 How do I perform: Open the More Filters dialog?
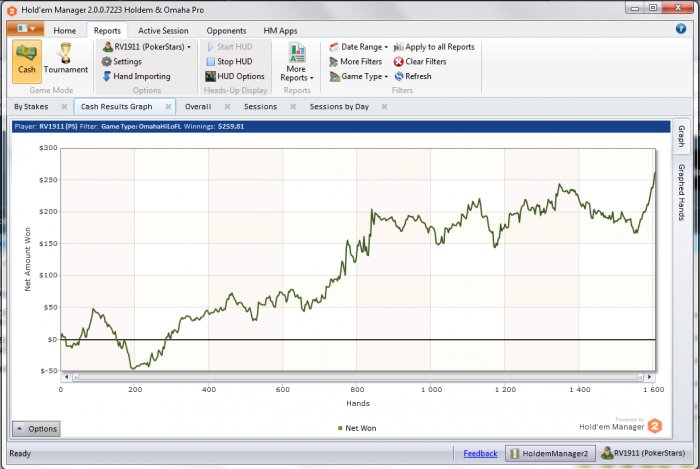[335, 61]
